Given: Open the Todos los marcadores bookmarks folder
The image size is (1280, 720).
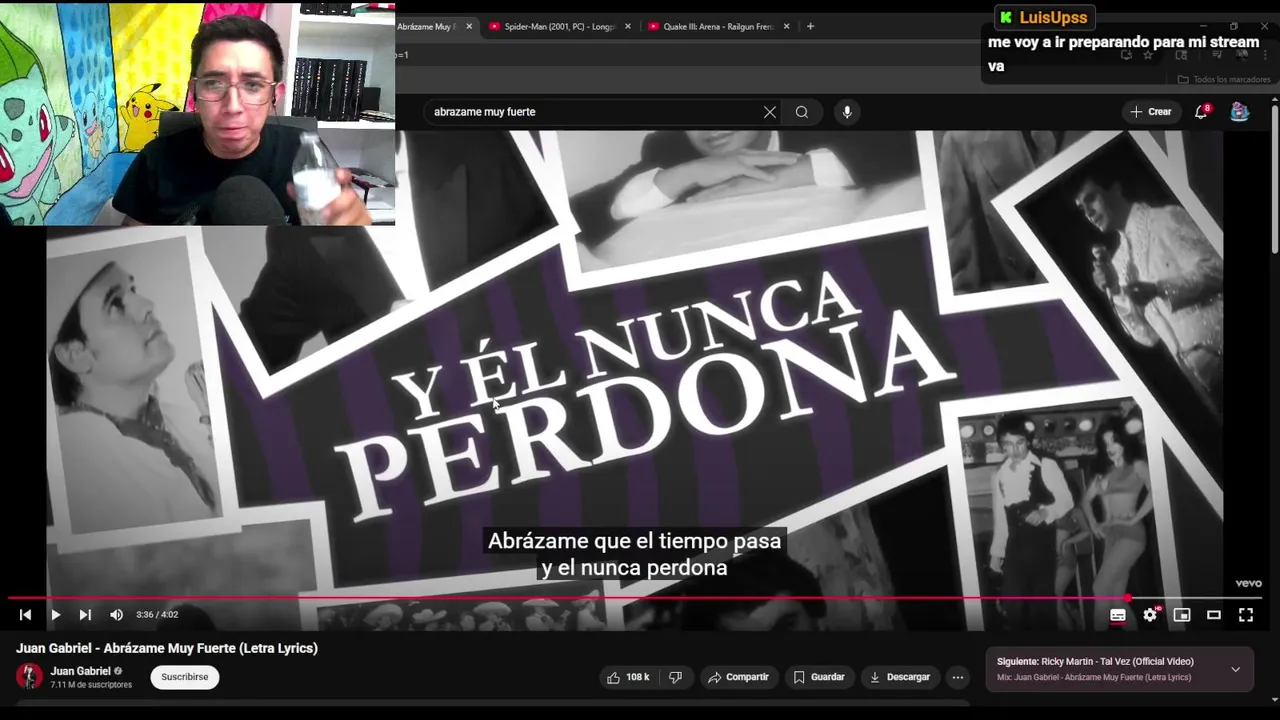Looking at the screenshot, I should [x=1224, y=80].
